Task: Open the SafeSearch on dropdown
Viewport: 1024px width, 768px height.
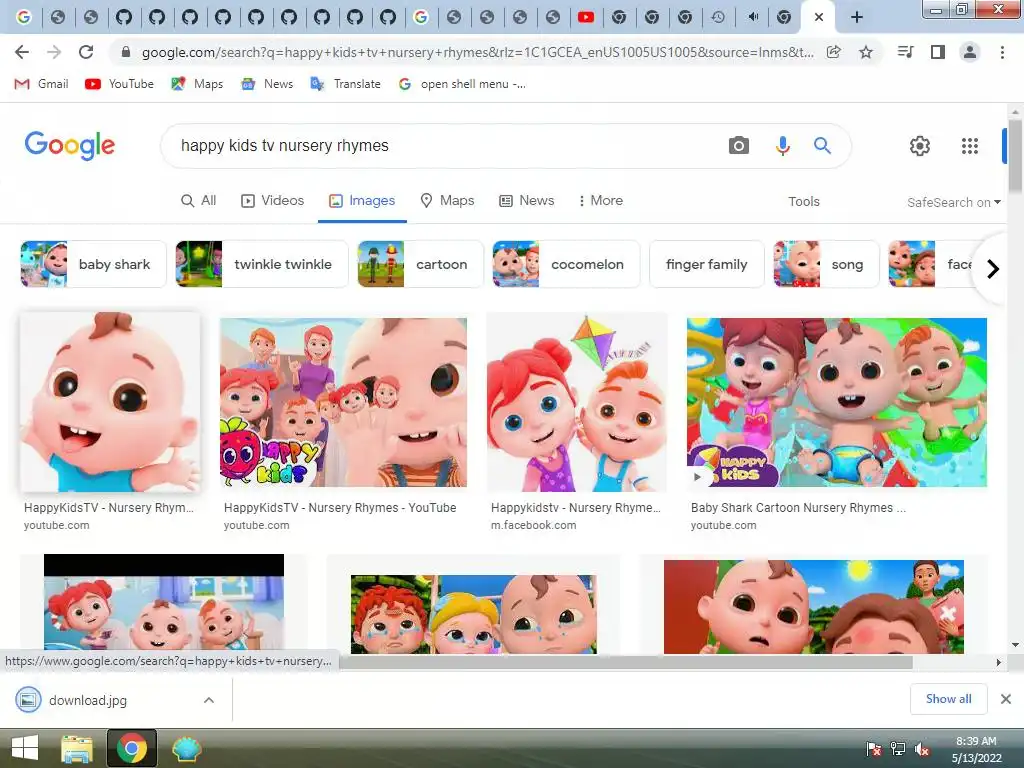Action: [953, 202]
